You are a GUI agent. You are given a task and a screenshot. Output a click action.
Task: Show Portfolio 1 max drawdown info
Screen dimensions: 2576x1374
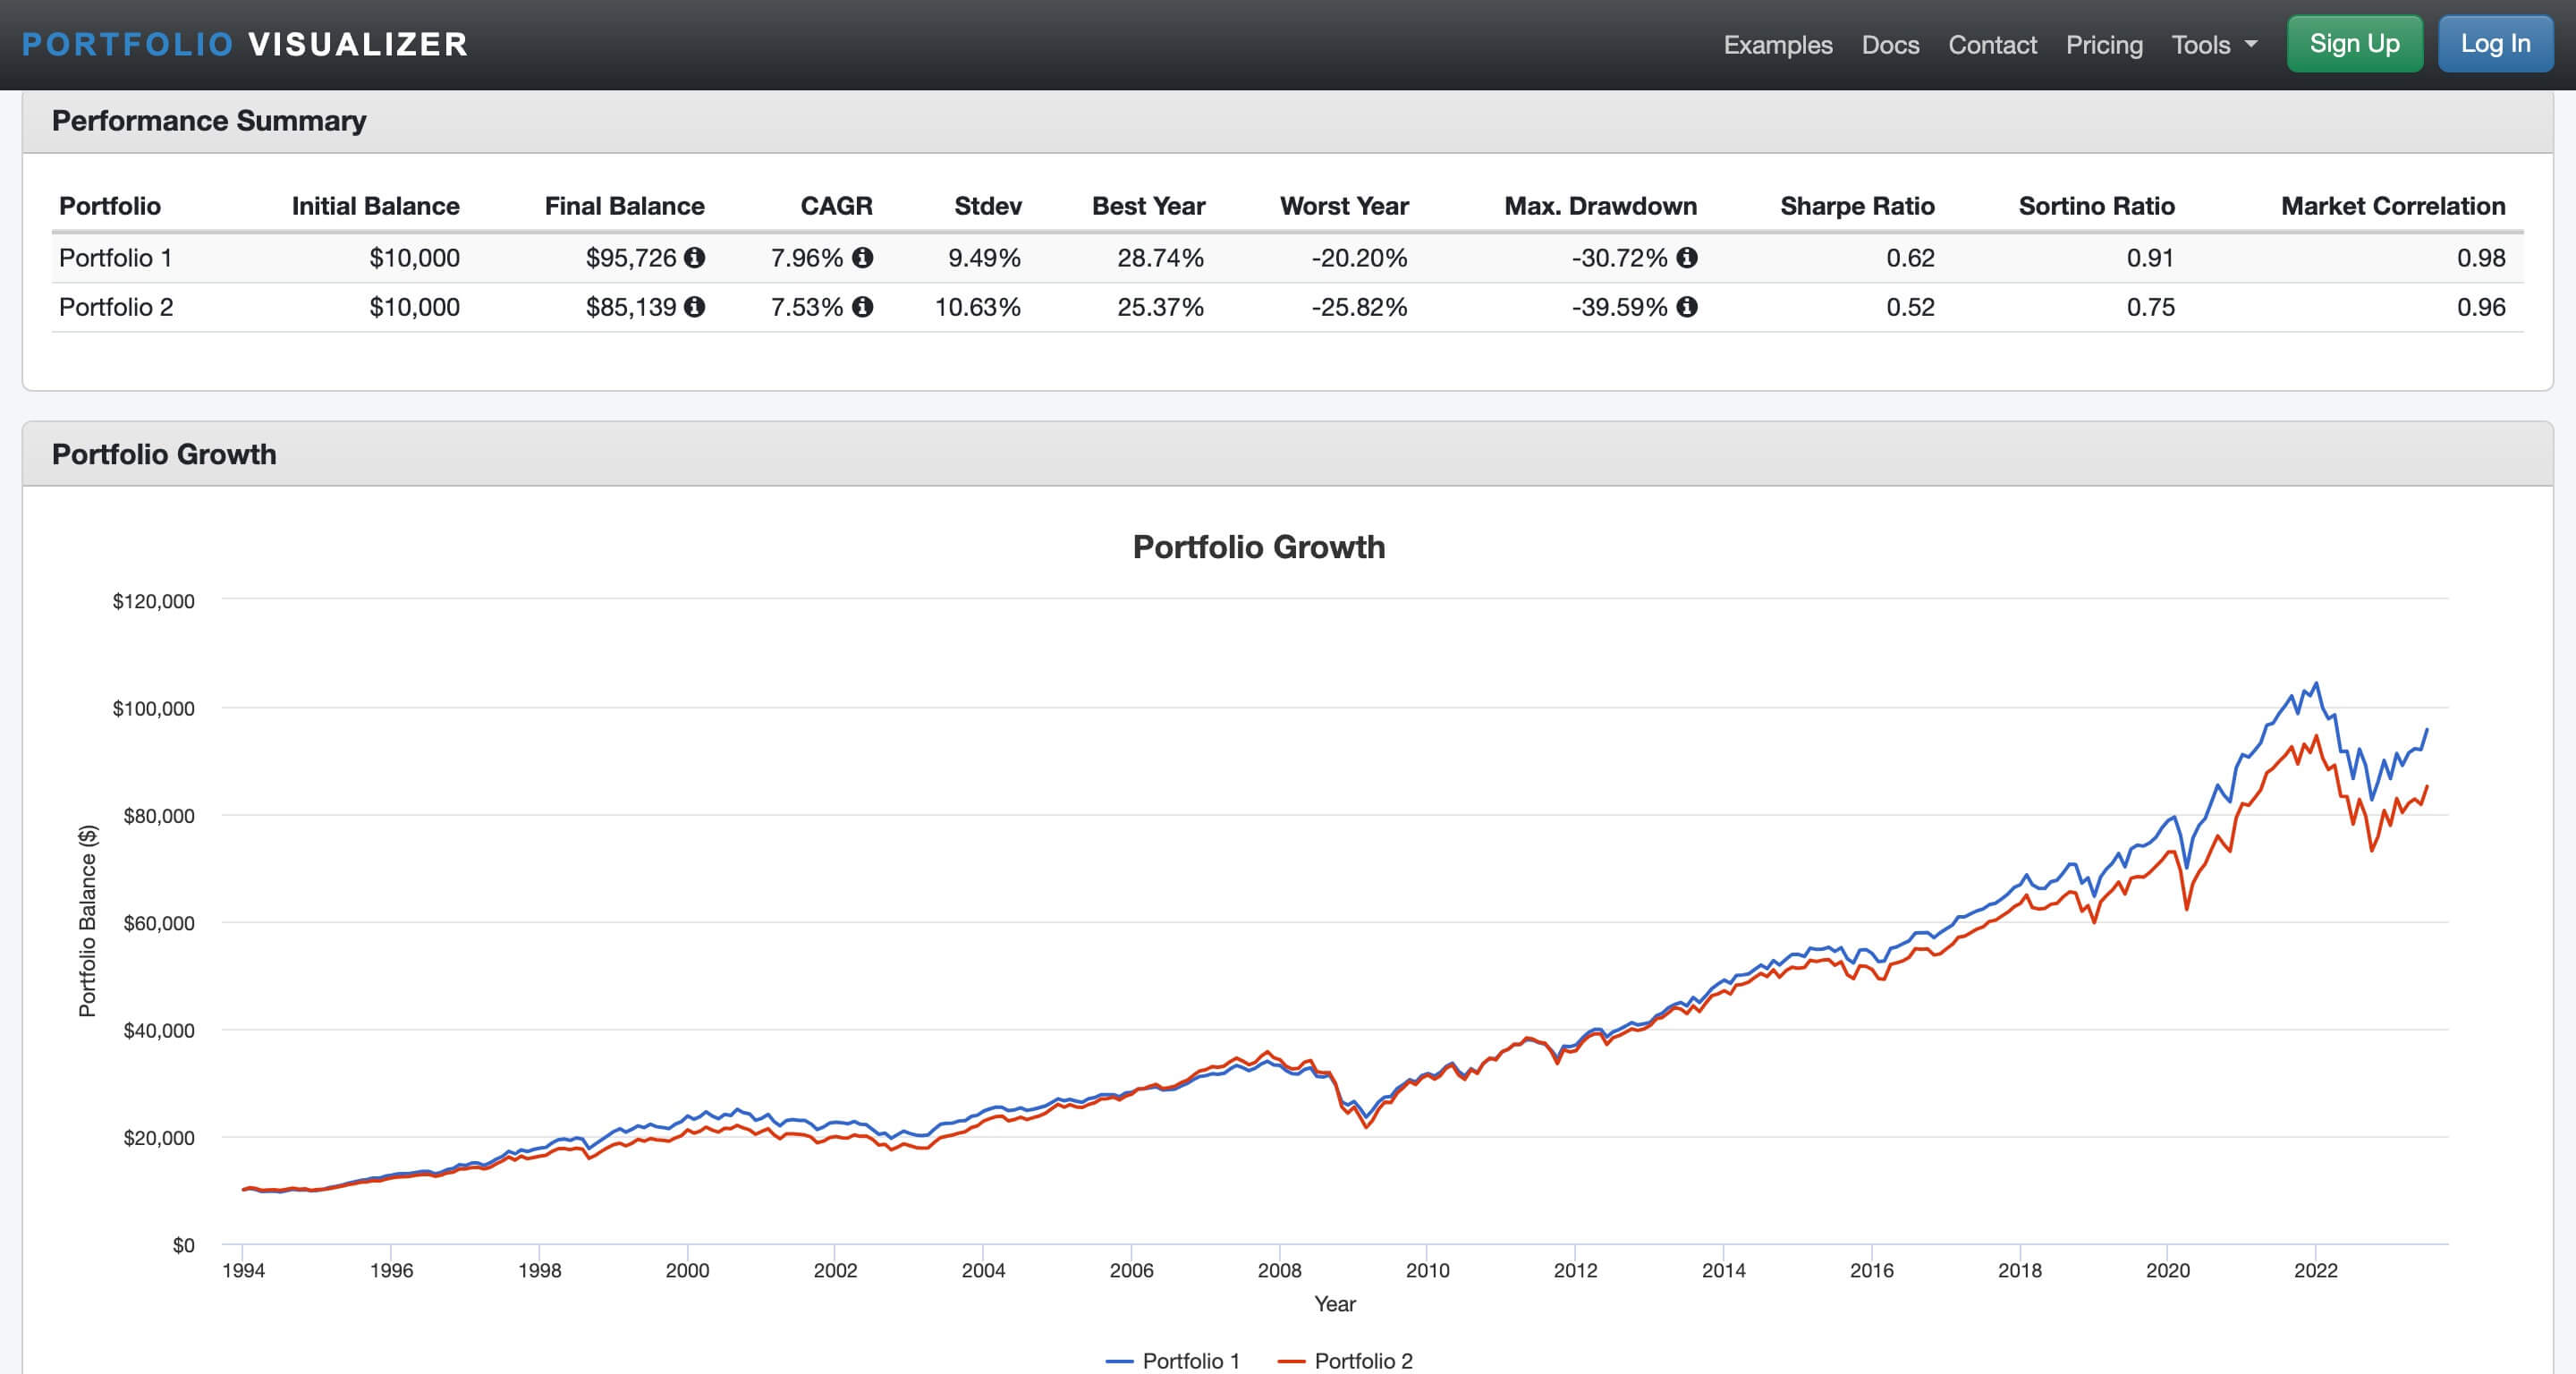point(1686,257)
